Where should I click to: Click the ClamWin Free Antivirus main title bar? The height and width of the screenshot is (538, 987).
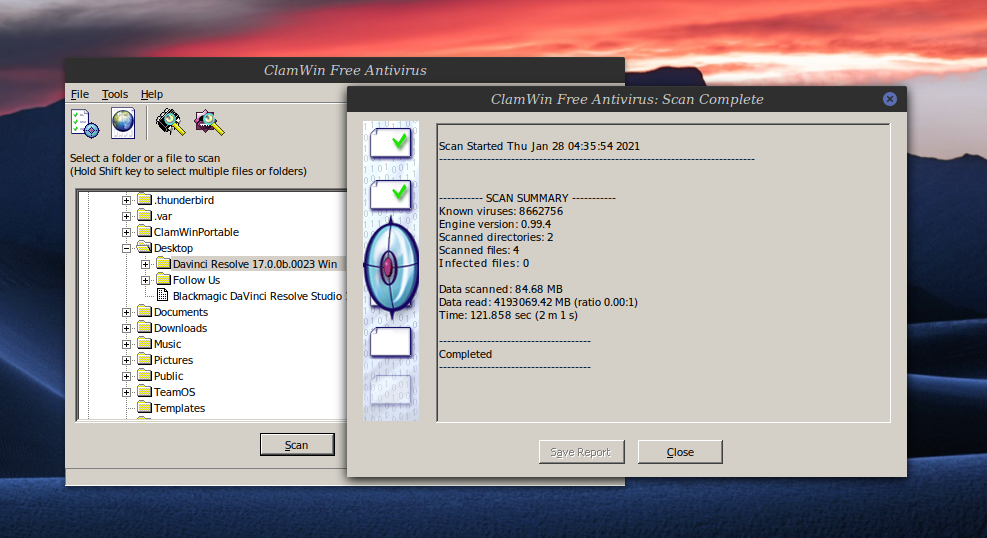pyautogui.click(x=345, y=70)
